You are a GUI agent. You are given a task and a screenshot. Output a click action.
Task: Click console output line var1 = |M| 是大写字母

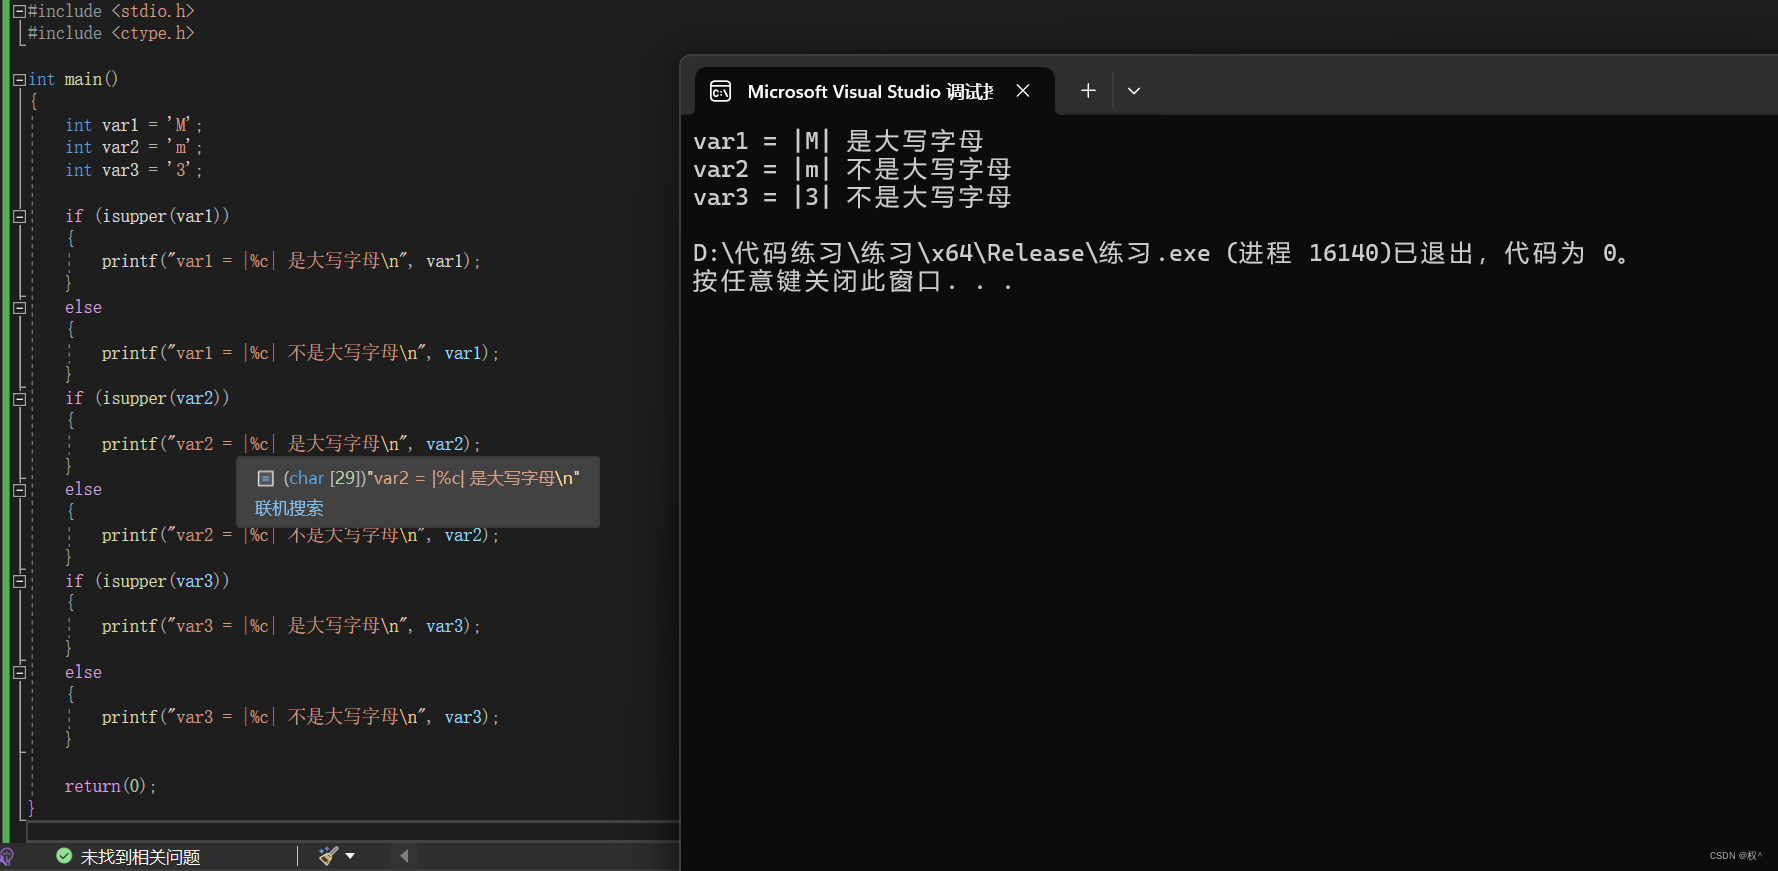[838, 141]
